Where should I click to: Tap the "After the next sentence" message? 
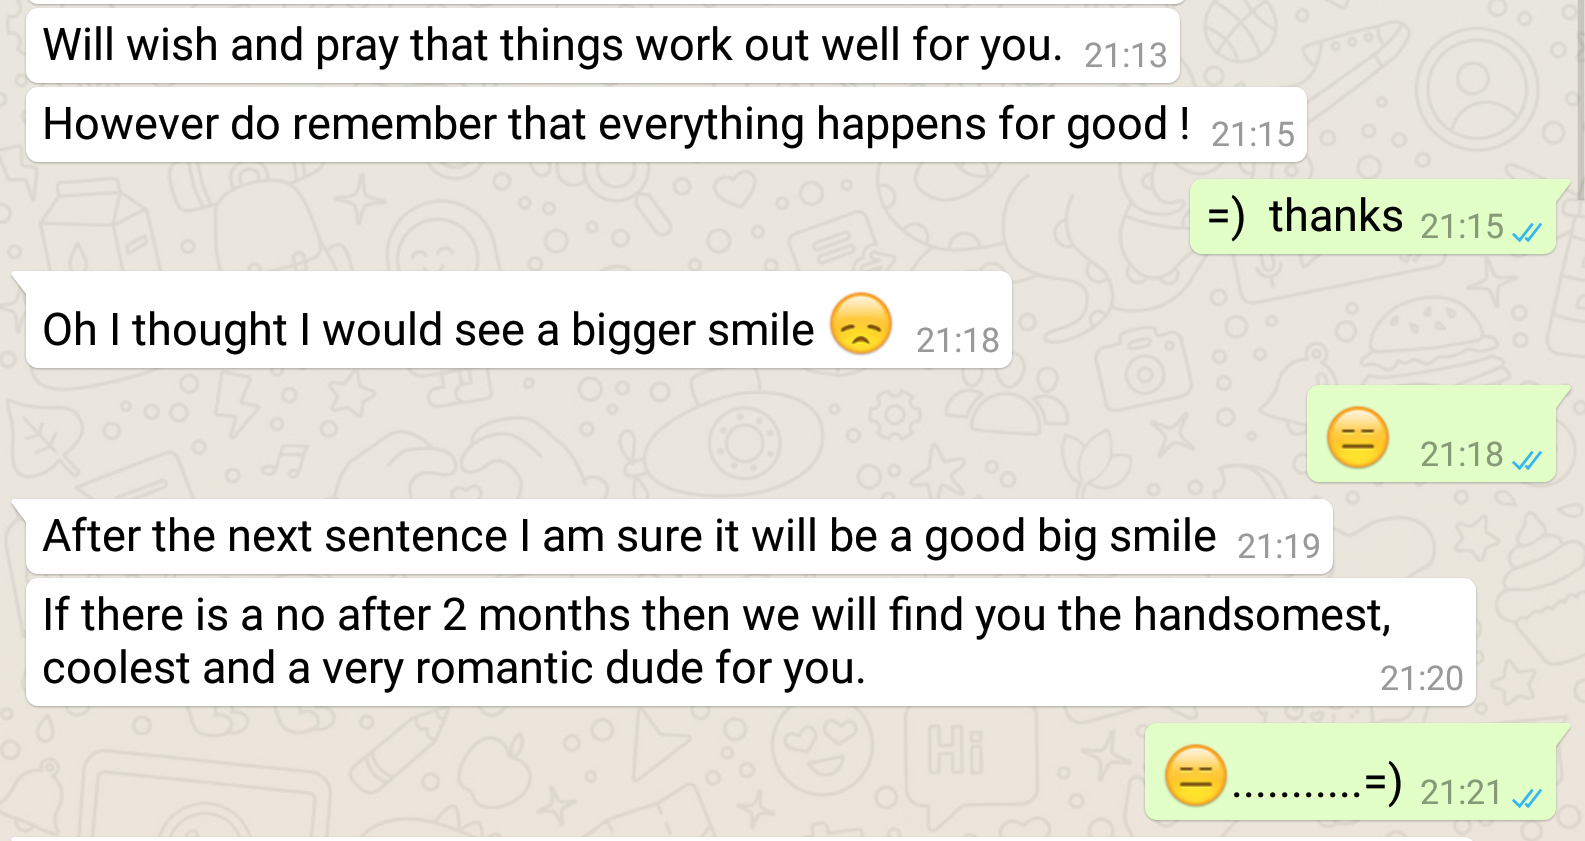coord(629,537)
